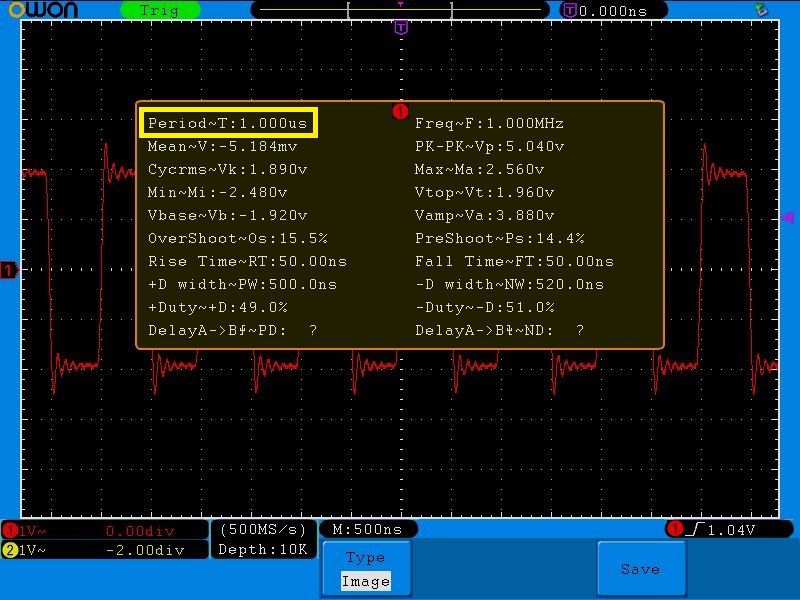Click the channel 1 ground level marker

coord(9,269)
